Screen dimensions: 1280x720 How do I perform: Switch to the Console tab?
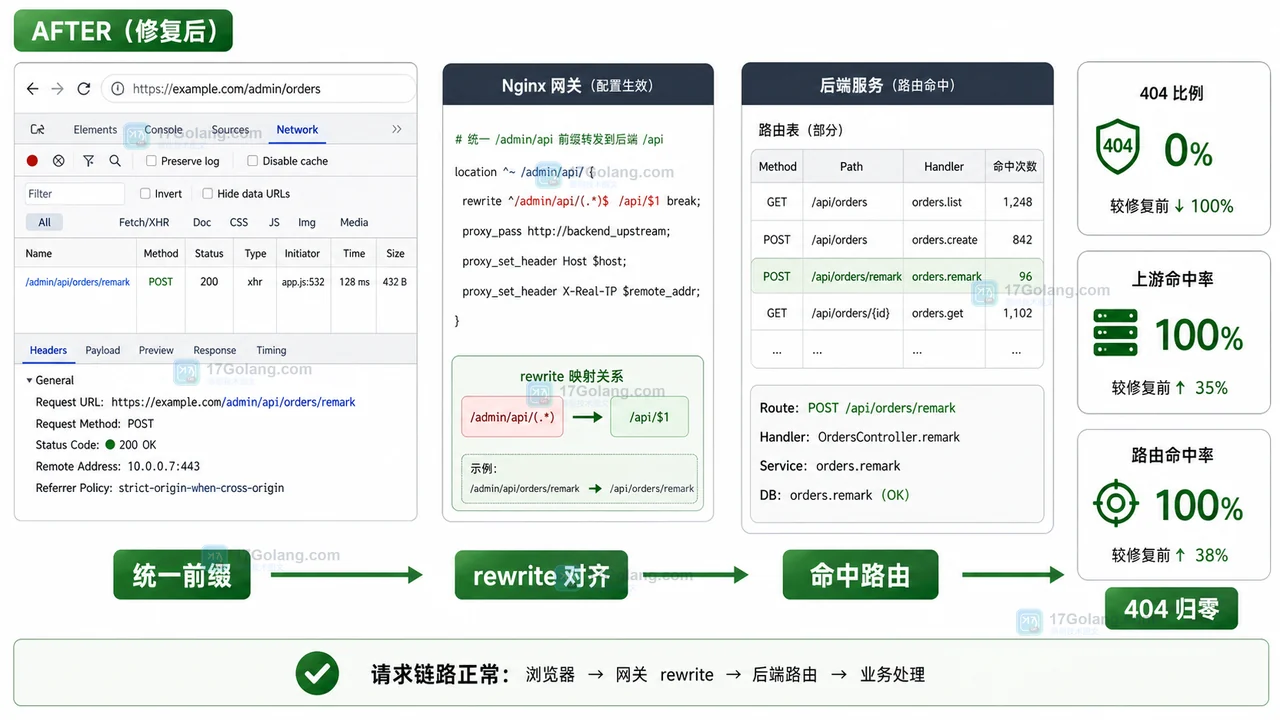point(163,130)
